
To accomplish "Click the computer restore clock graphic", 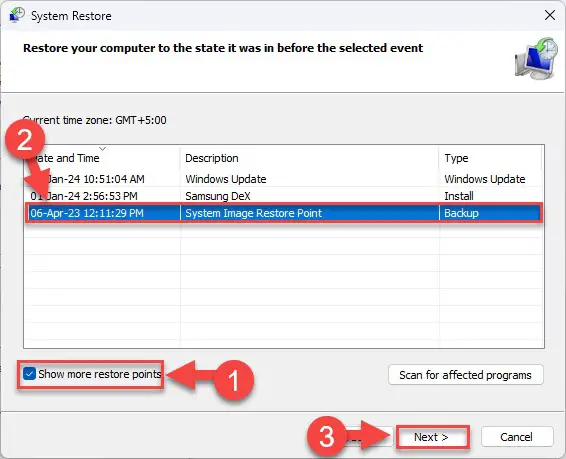I will coord(536,58).
